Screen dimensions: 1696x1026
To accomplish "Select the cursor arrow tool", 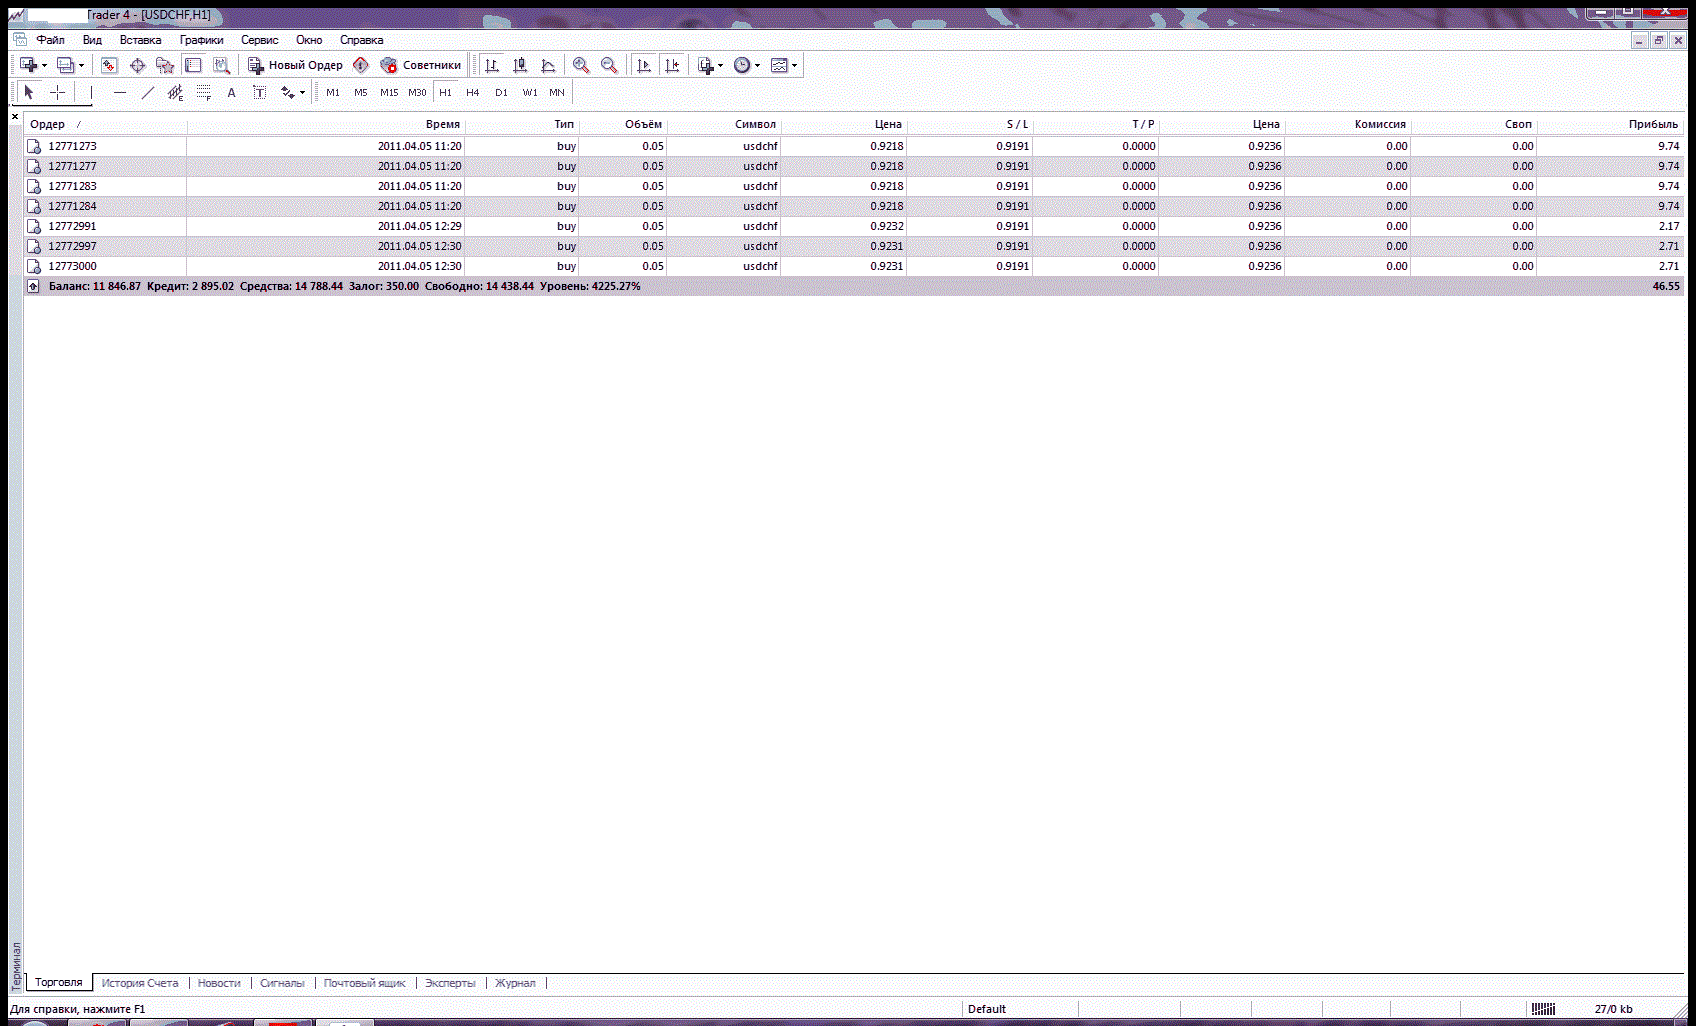I will [x=29, y=92].
